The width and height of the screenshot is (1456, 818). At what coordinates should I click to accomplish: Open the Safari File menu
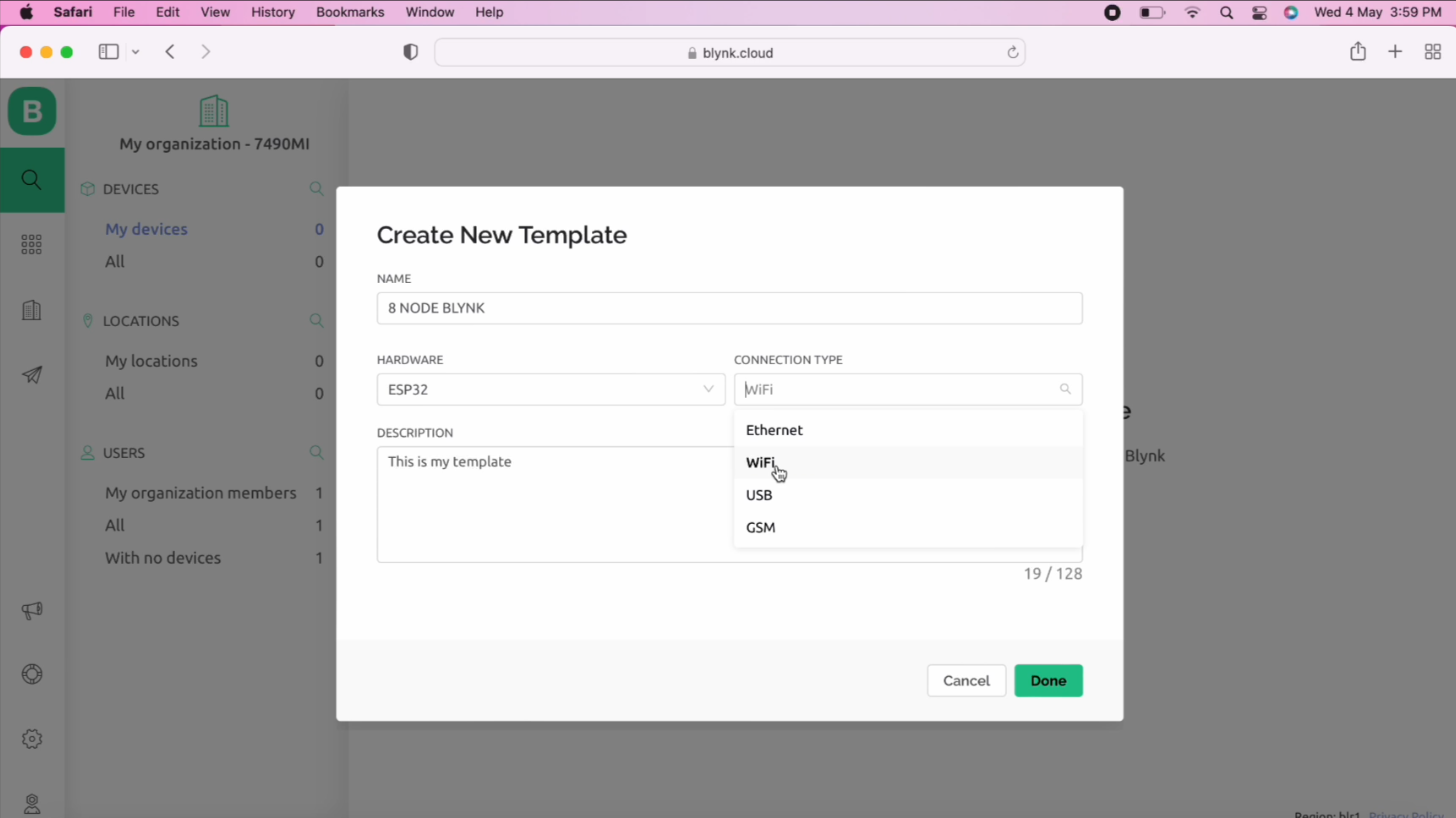[x=124, y=12]
